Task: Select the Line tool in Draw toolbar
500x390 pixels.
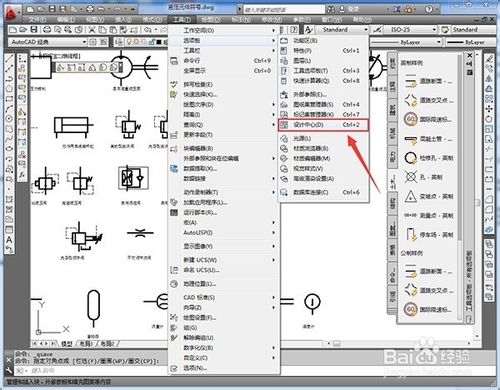Action: tap(9, 59)
